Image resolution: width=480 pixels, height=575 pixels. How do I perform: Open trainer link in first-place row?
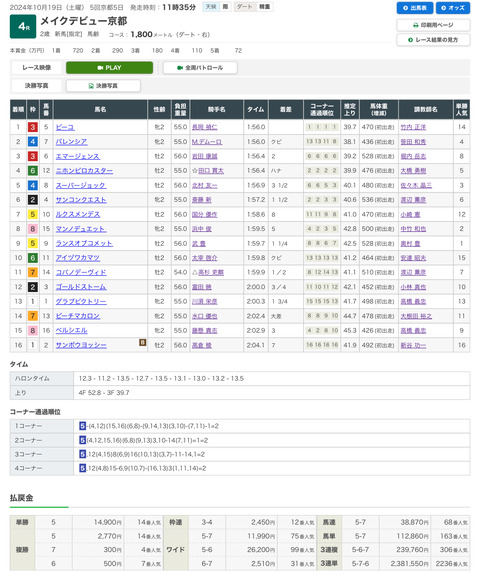point(413,127)
